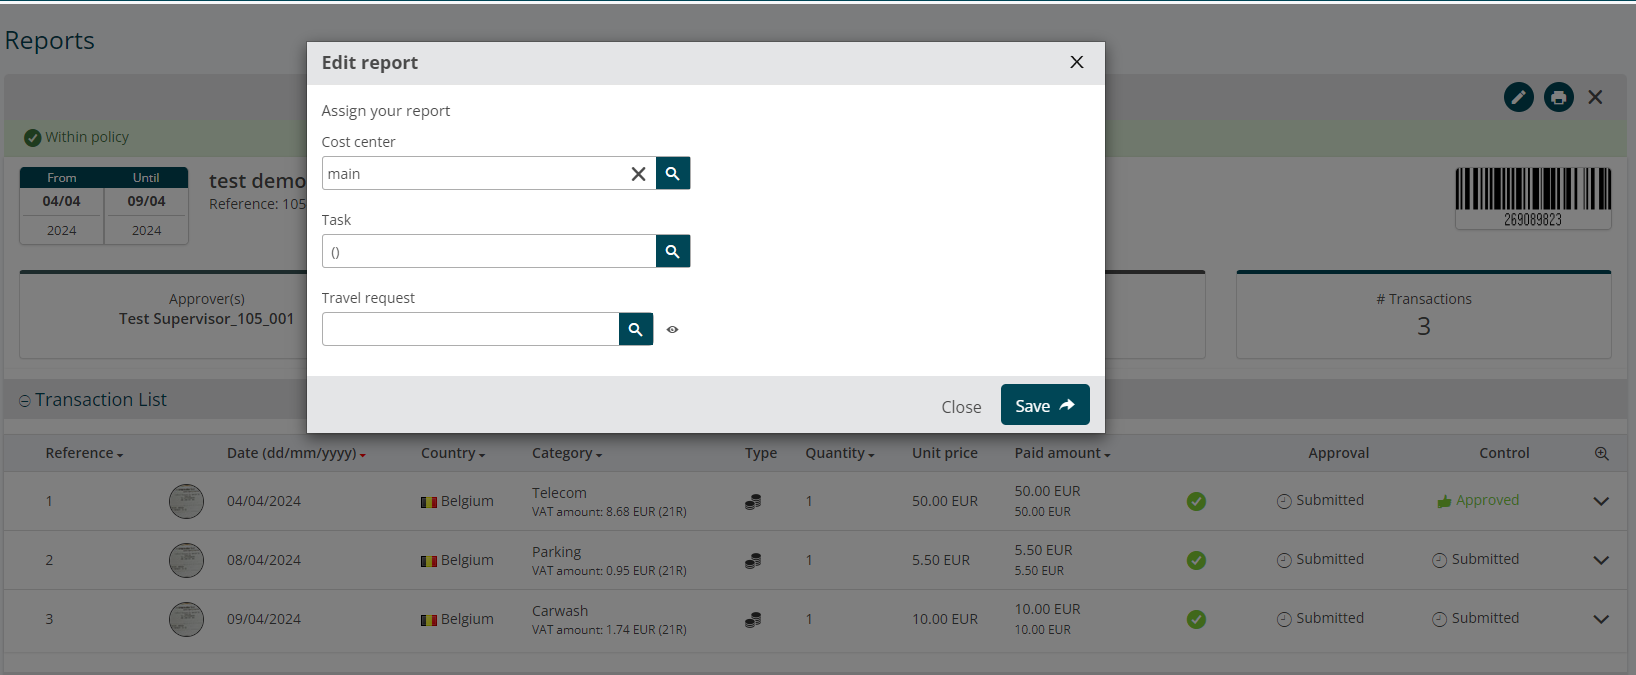Click the Travel request search icon

point(635,329)
